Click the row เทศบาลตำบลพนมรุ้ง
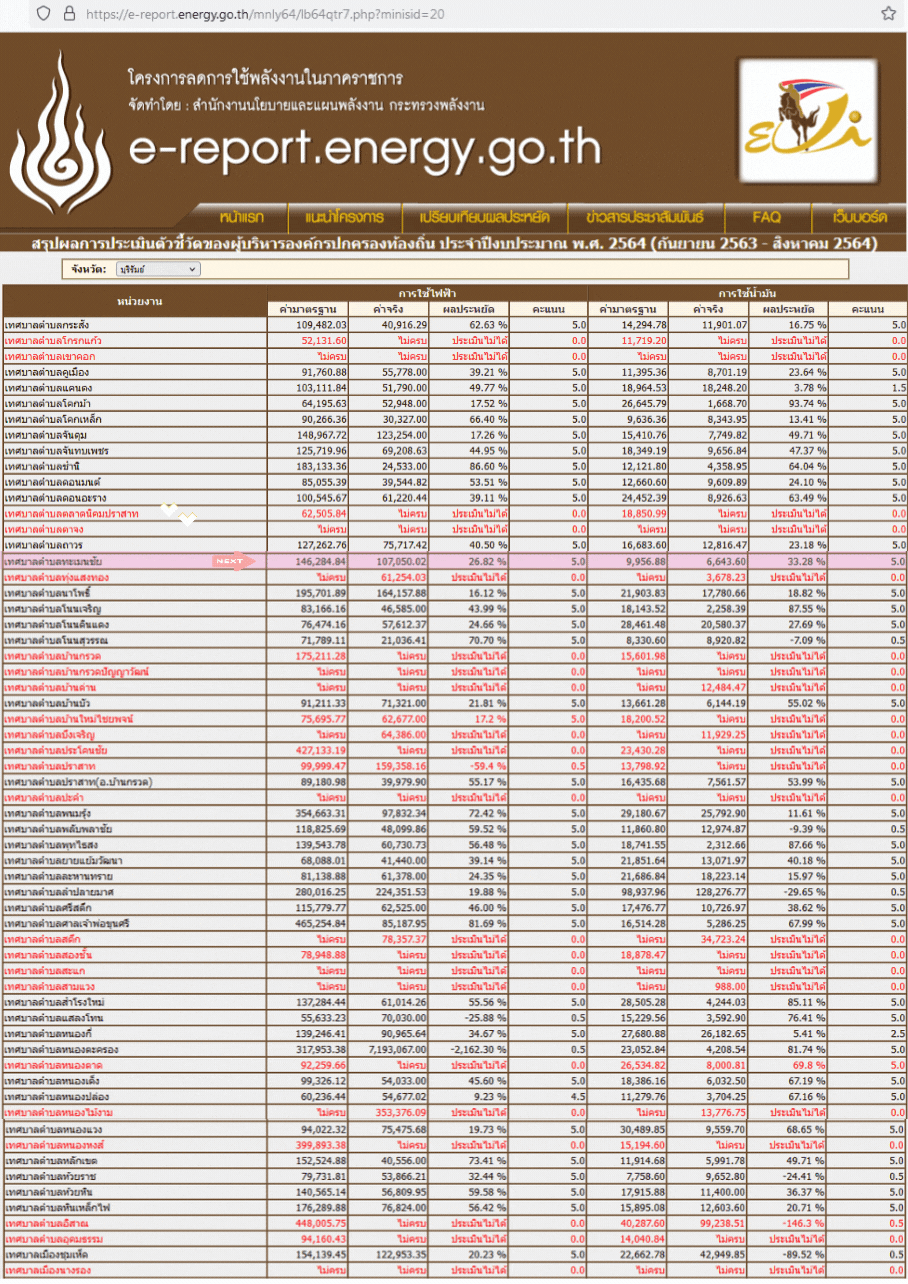Viewport: 908px width, 1284px height. (454, 813)
